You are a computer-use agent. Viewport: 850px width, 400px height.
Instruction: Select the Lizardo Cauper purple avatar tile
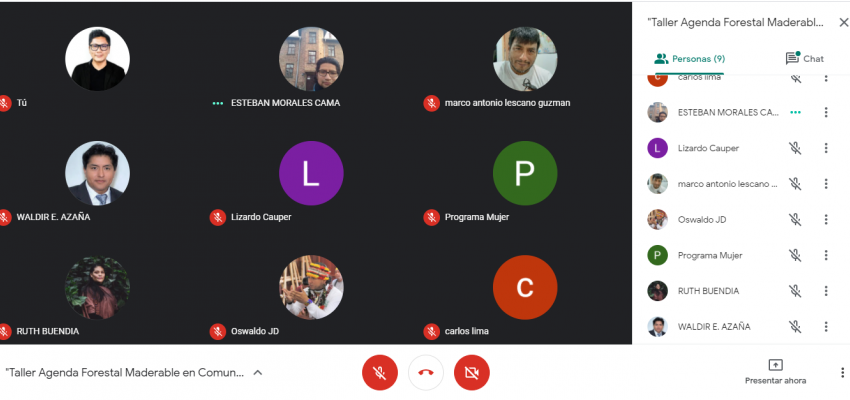(311, 173)
